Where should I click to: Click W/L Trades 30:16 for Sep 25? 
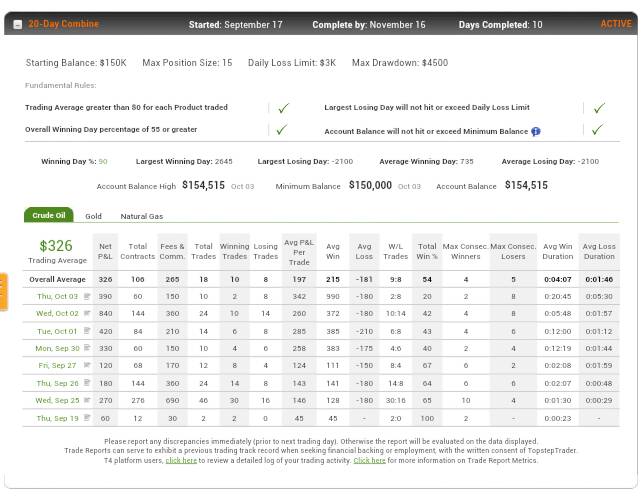coord(395,401)
